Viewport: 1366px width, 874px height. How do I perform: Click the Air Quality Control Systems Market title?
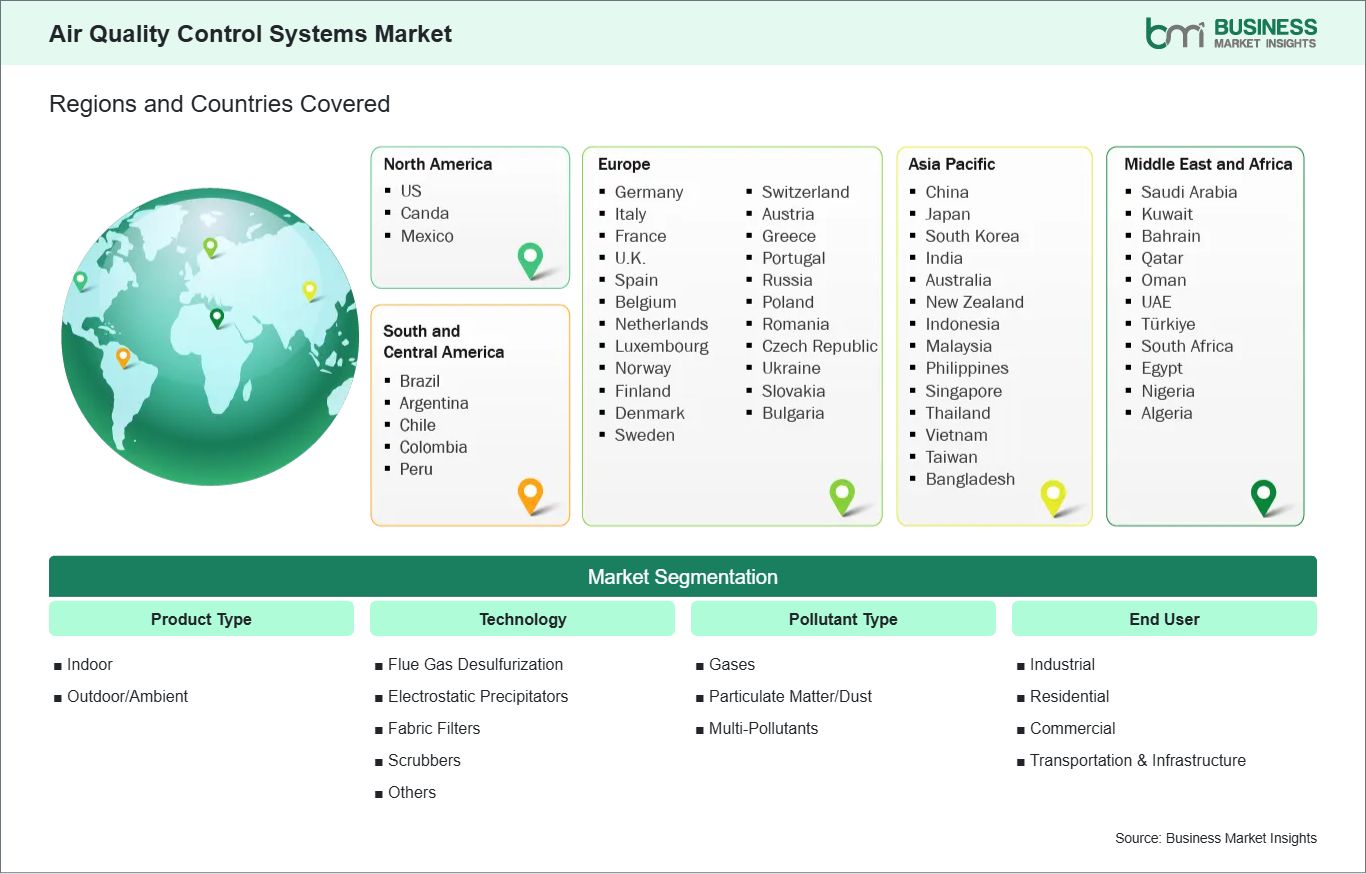(x=250, y=33)
